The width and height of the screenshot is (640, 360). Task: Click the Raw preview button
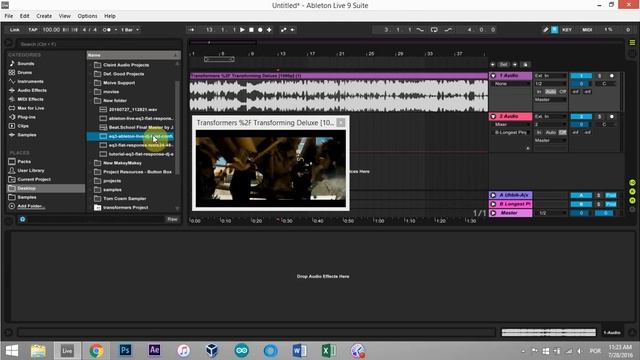coord(172,220)
